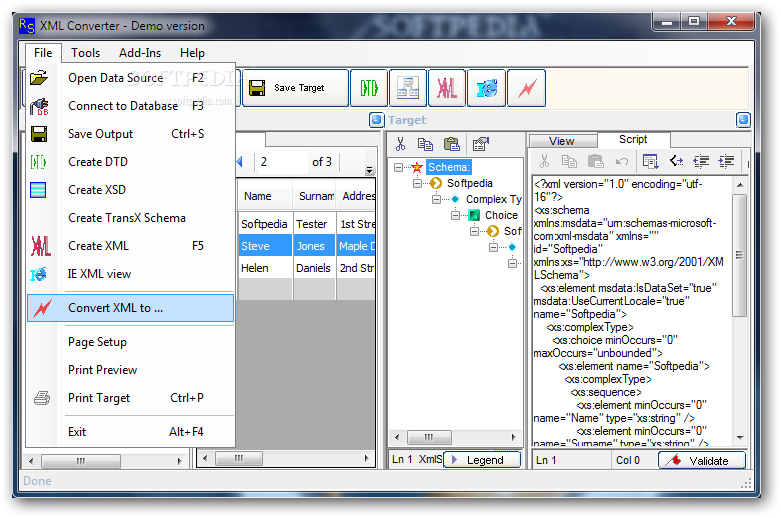Click the data grid horizontal scrollbar thumb
Image resolution: width=781 pixels, height=518 pixels.
(x=239, y=458)
